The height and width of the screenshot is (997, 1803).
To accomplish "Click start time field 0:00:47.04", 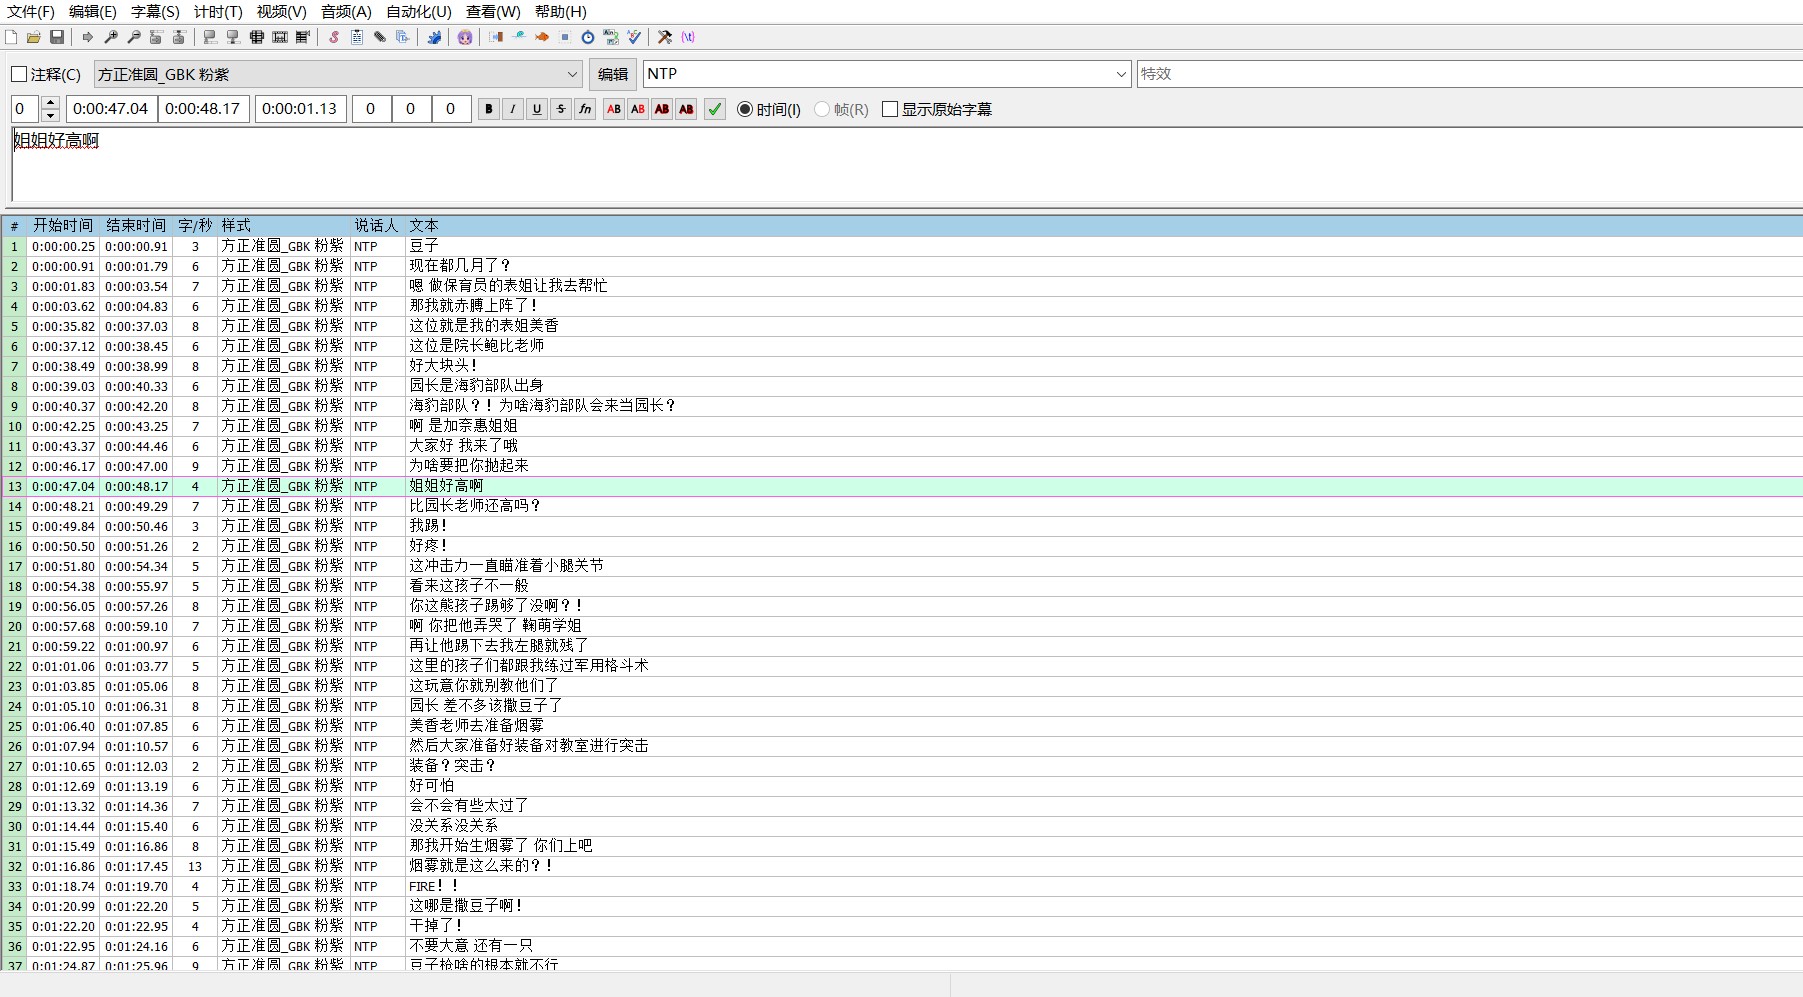I will (x=111, y=109).
